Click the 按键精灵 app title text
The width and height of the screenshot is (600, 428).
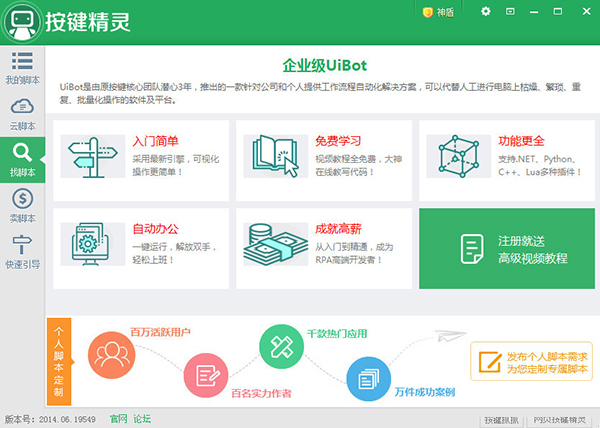(x=88, y=22)
